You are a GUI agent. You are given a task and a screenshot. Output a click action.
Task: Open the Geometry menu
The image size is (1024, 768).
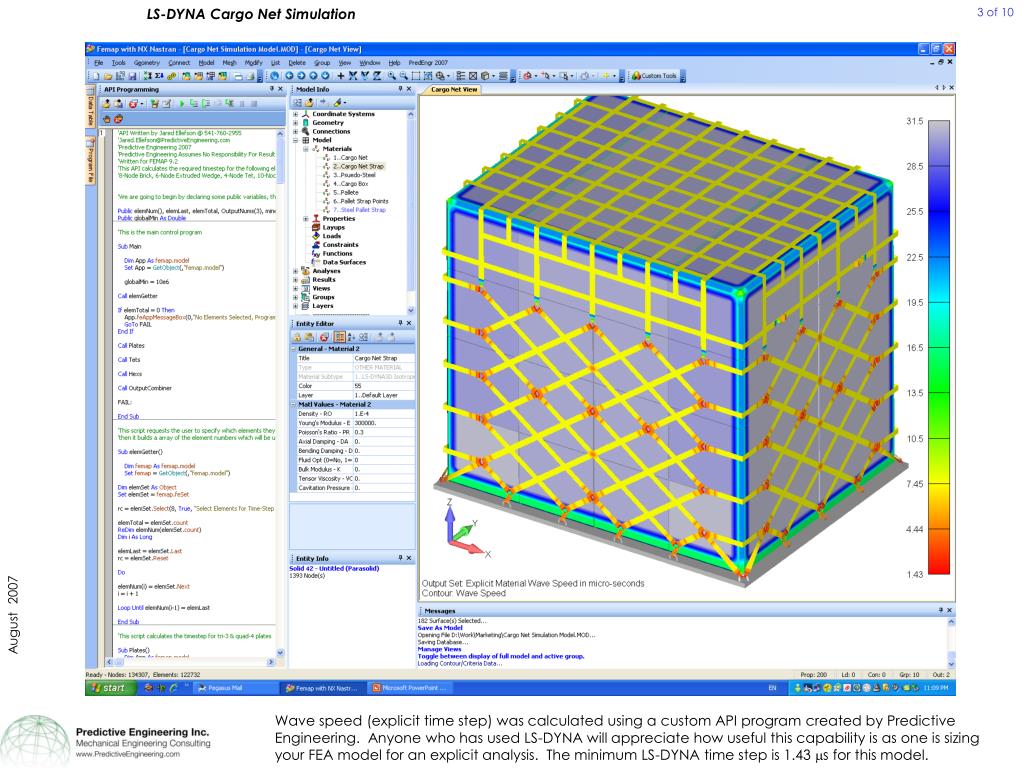pyautogui.click(x=146, y=63)
